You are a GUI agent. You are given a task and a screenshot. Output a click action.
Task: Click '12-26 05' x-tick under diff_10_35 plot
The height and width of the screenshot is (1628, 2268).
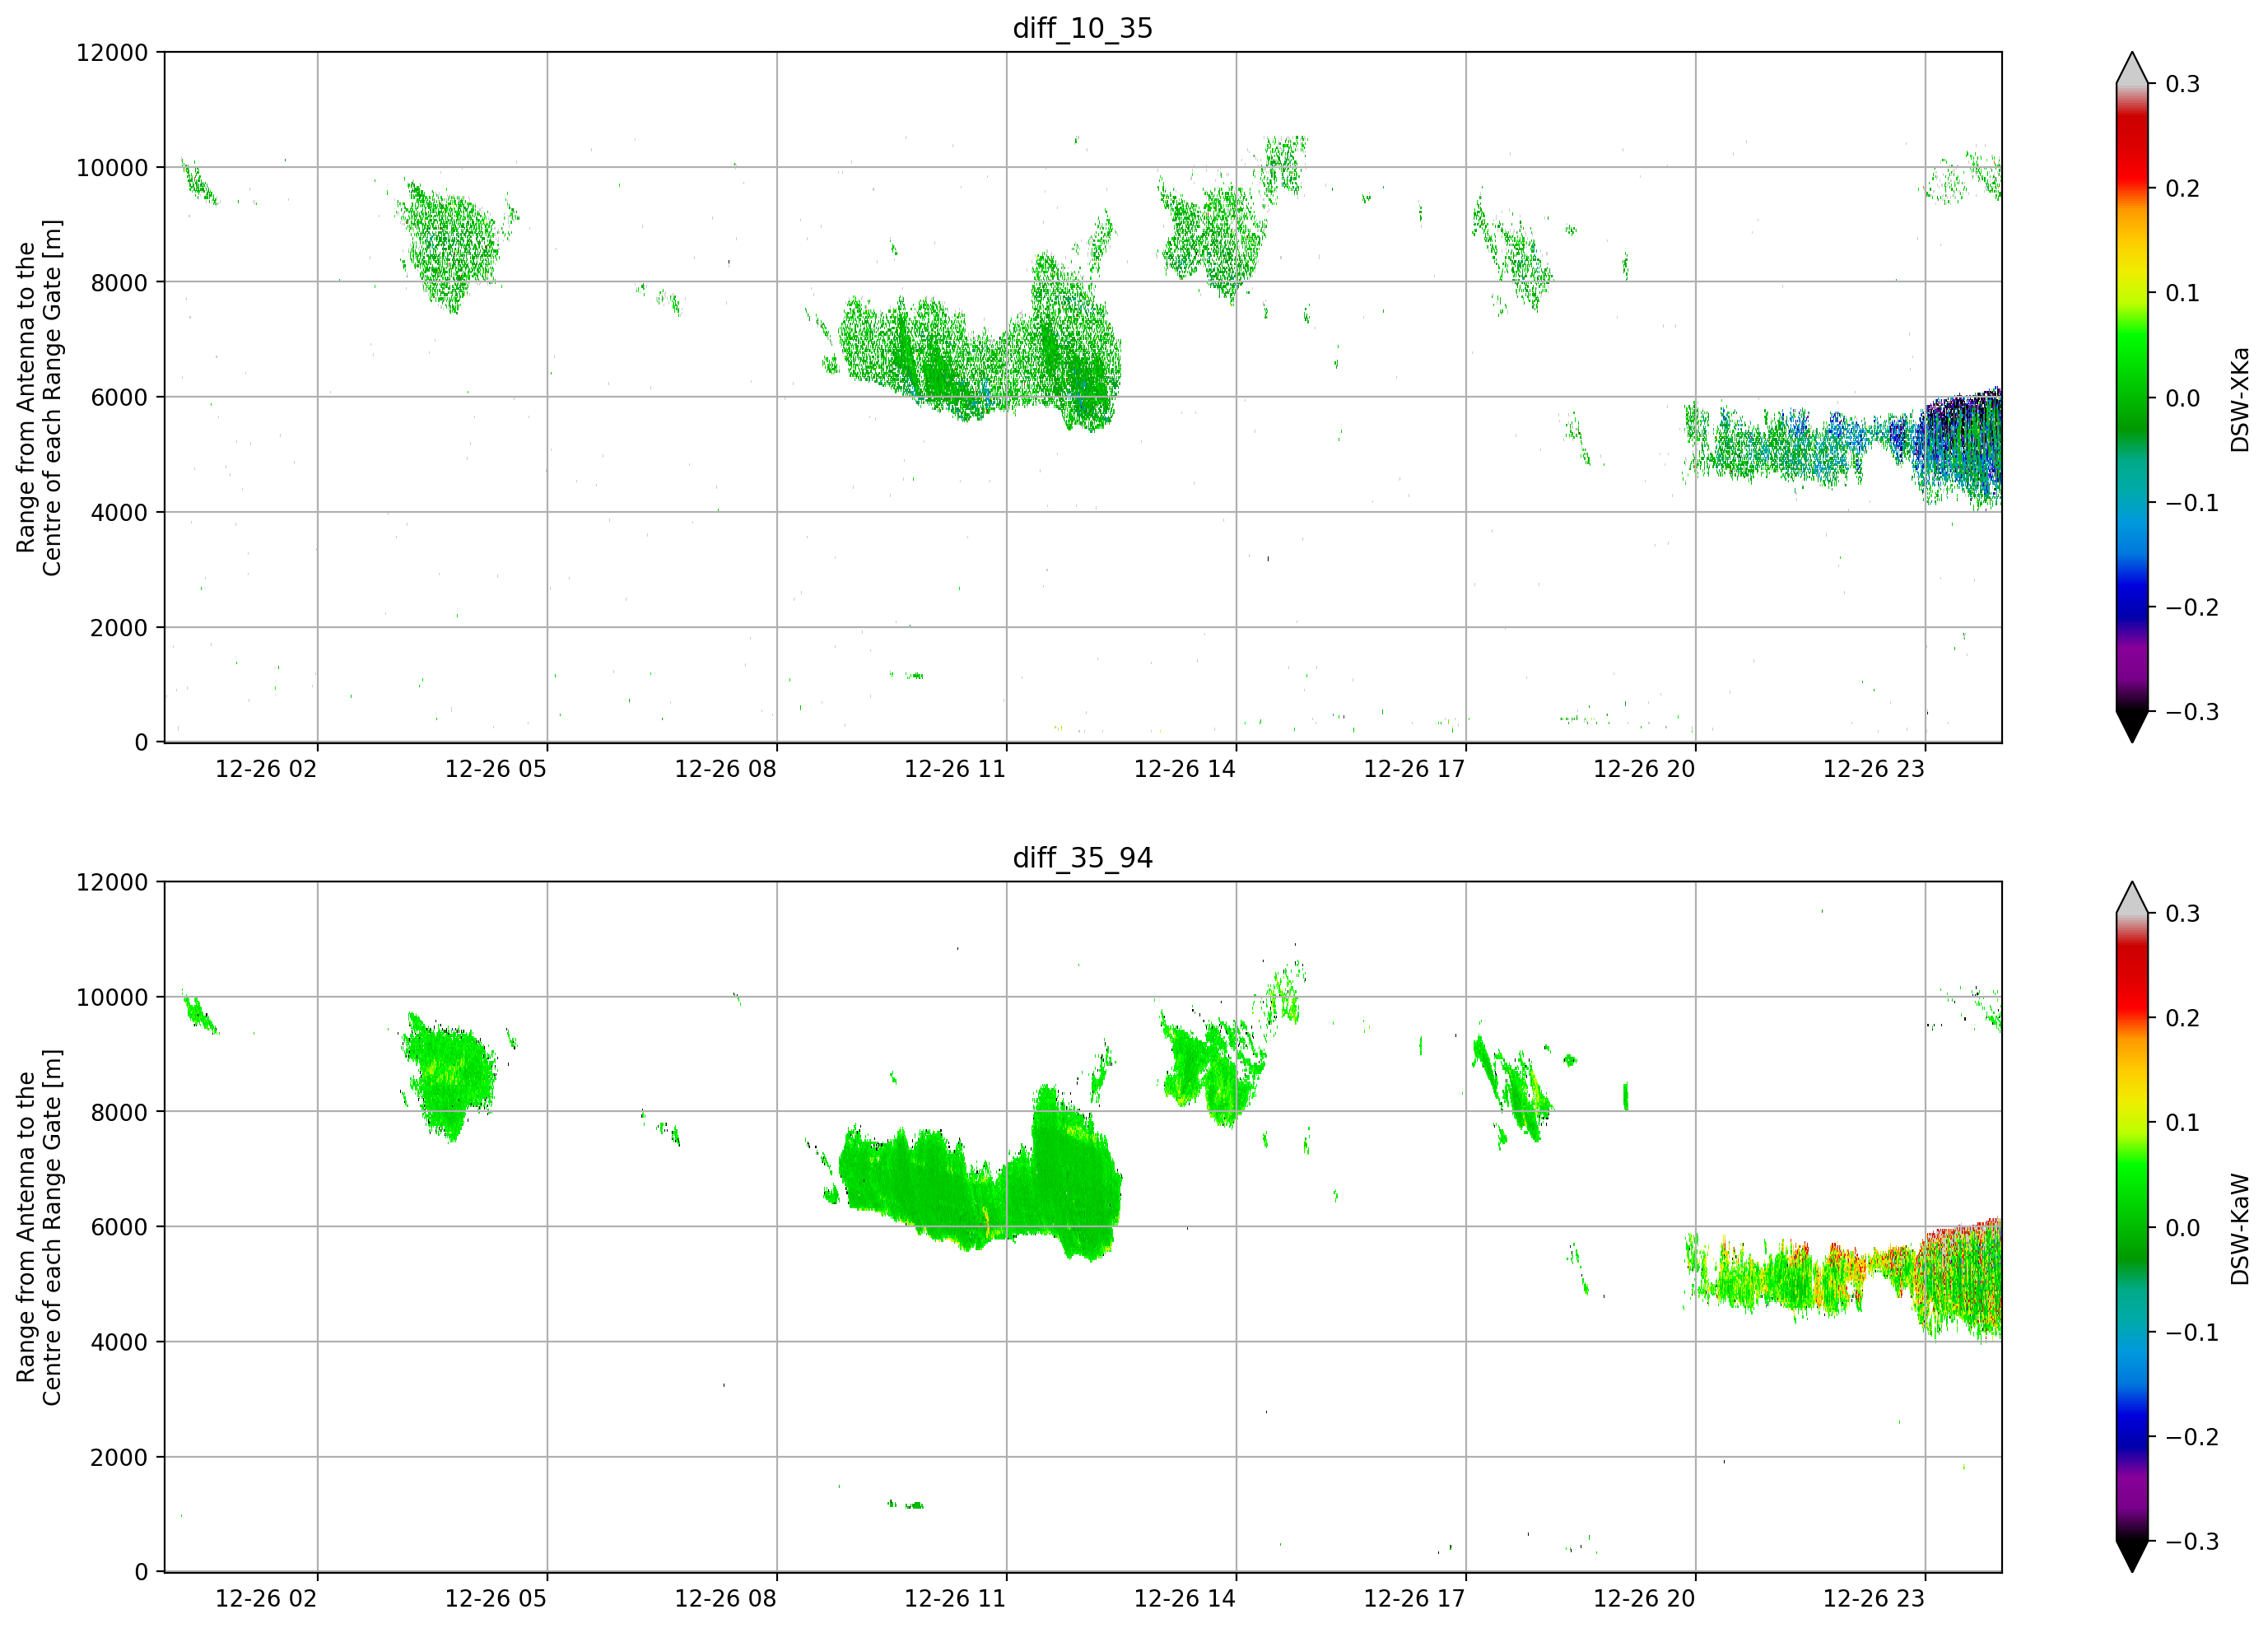[495, 769]
